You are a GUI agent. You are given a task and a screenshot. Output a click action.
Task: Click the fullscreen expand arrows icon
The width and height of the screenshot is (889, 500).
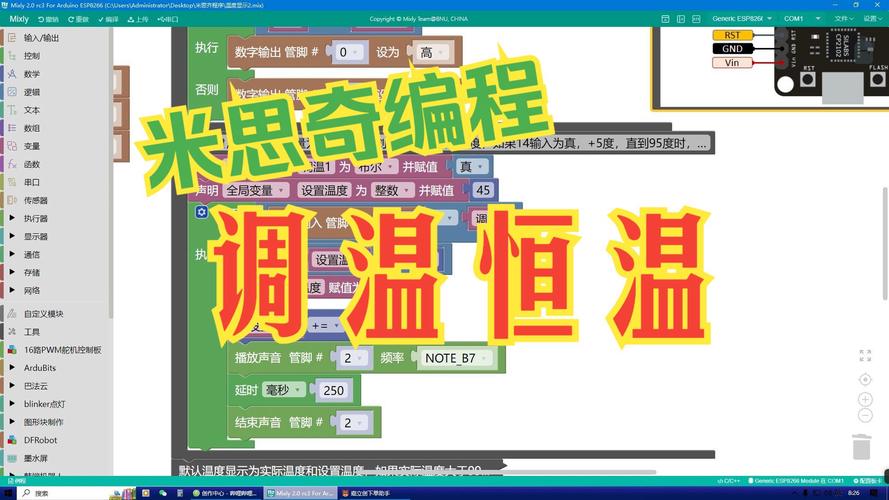click(866, 355)
